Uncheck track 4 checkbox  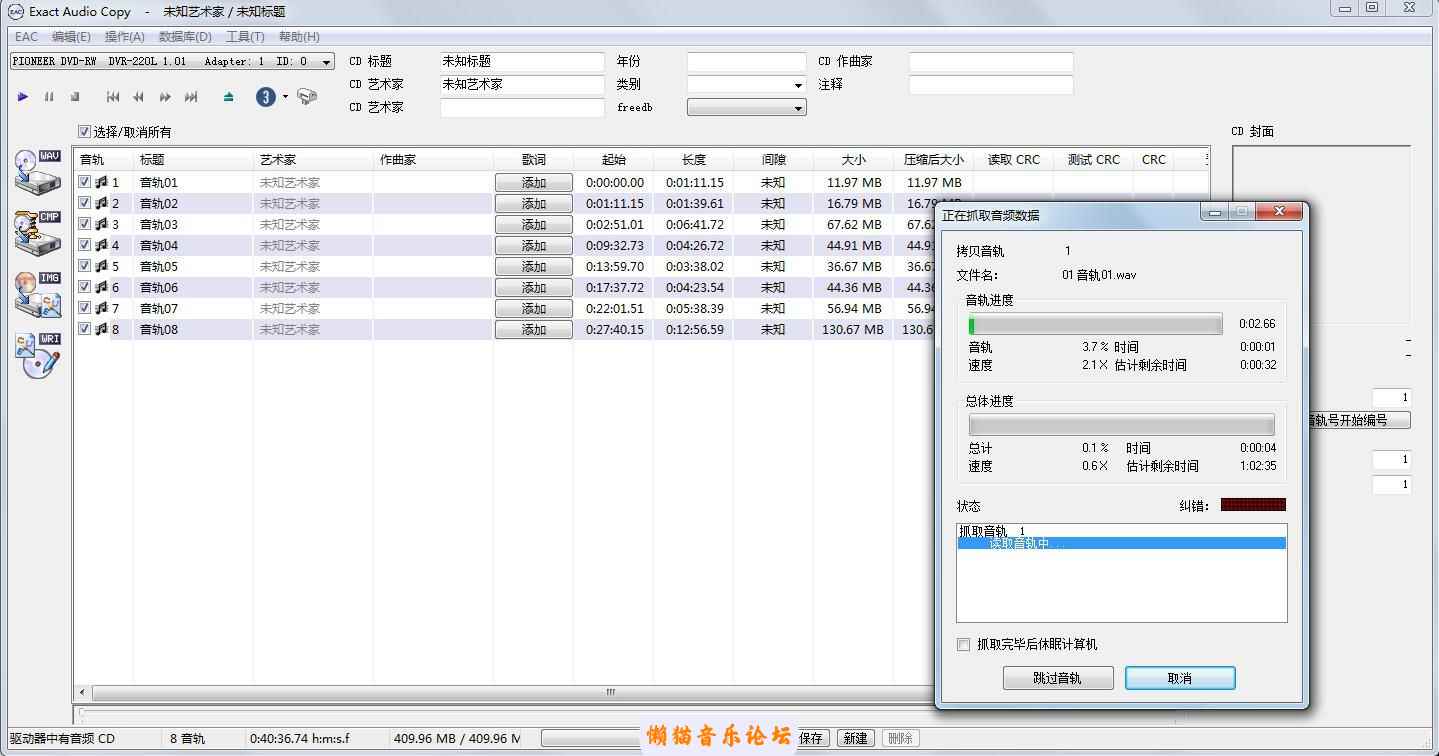pyautogui.click(x=85, y=245)
